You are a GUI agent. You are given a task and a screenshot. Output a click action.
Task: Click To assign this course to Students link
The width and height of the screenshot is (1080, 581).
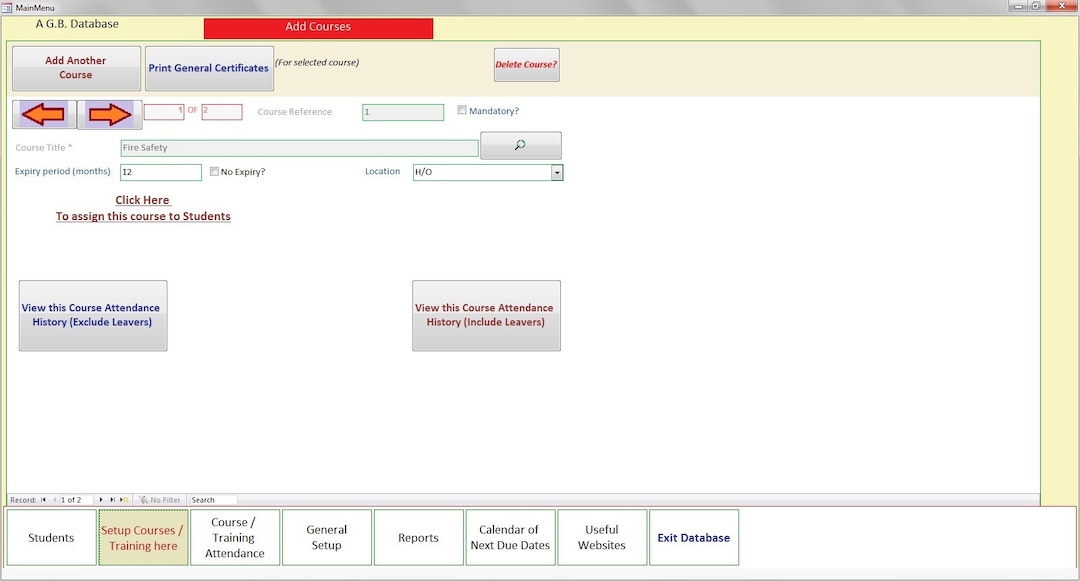coord(143,216)
